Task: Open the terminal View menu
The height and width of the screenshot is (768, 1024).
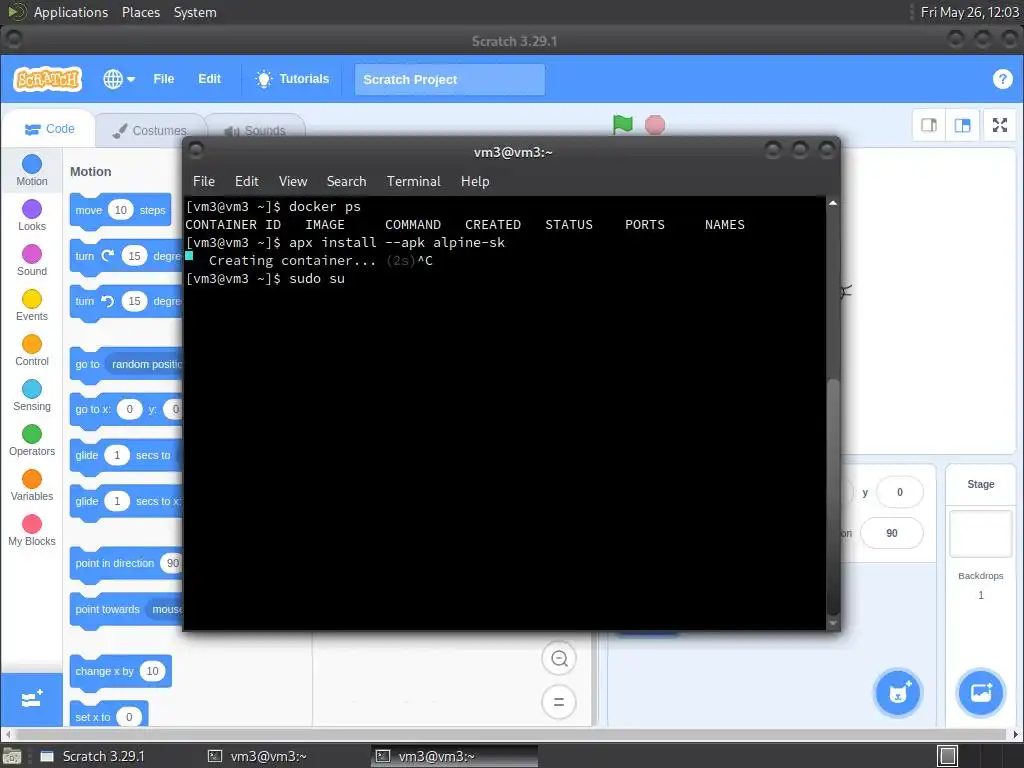Action: [x=293, y=181]
